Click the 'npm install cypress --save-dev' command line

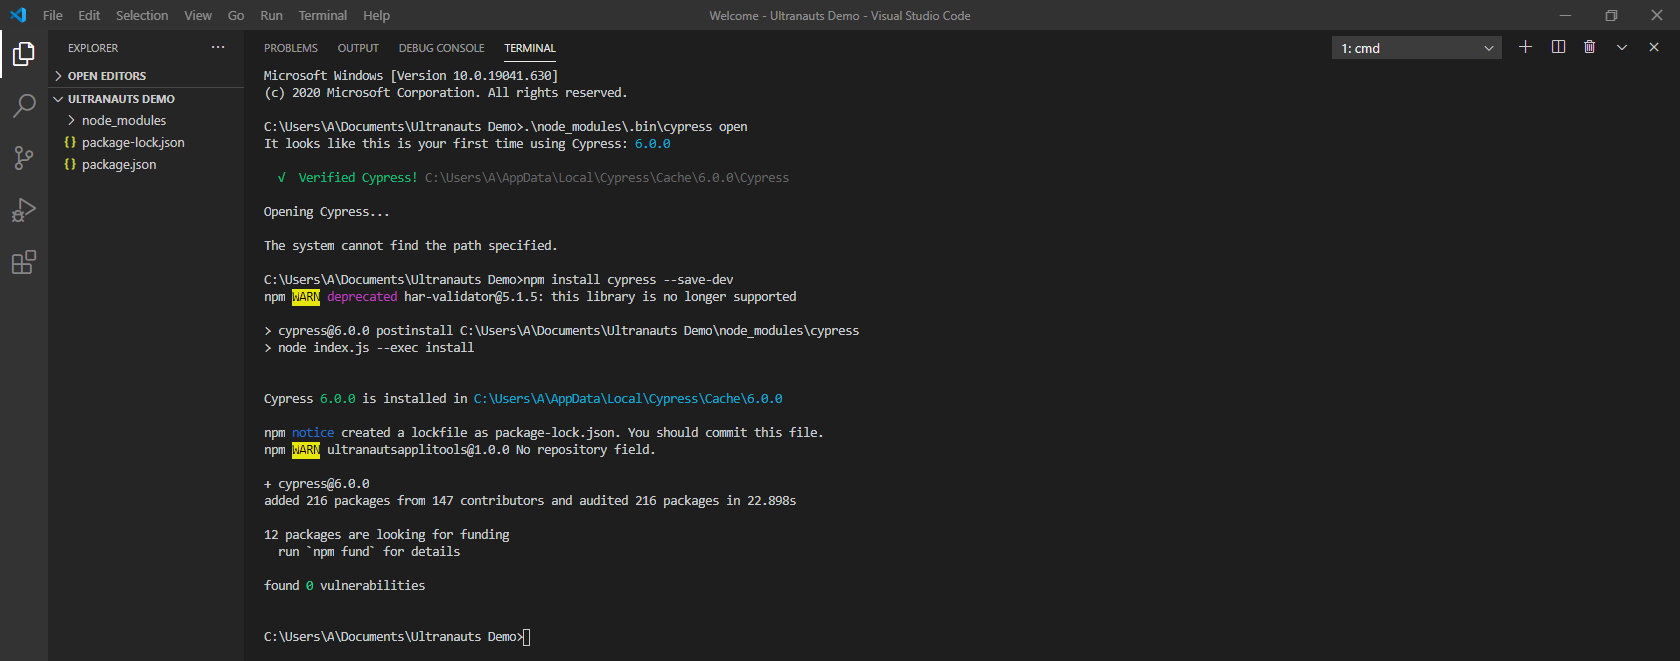[499, 280]
